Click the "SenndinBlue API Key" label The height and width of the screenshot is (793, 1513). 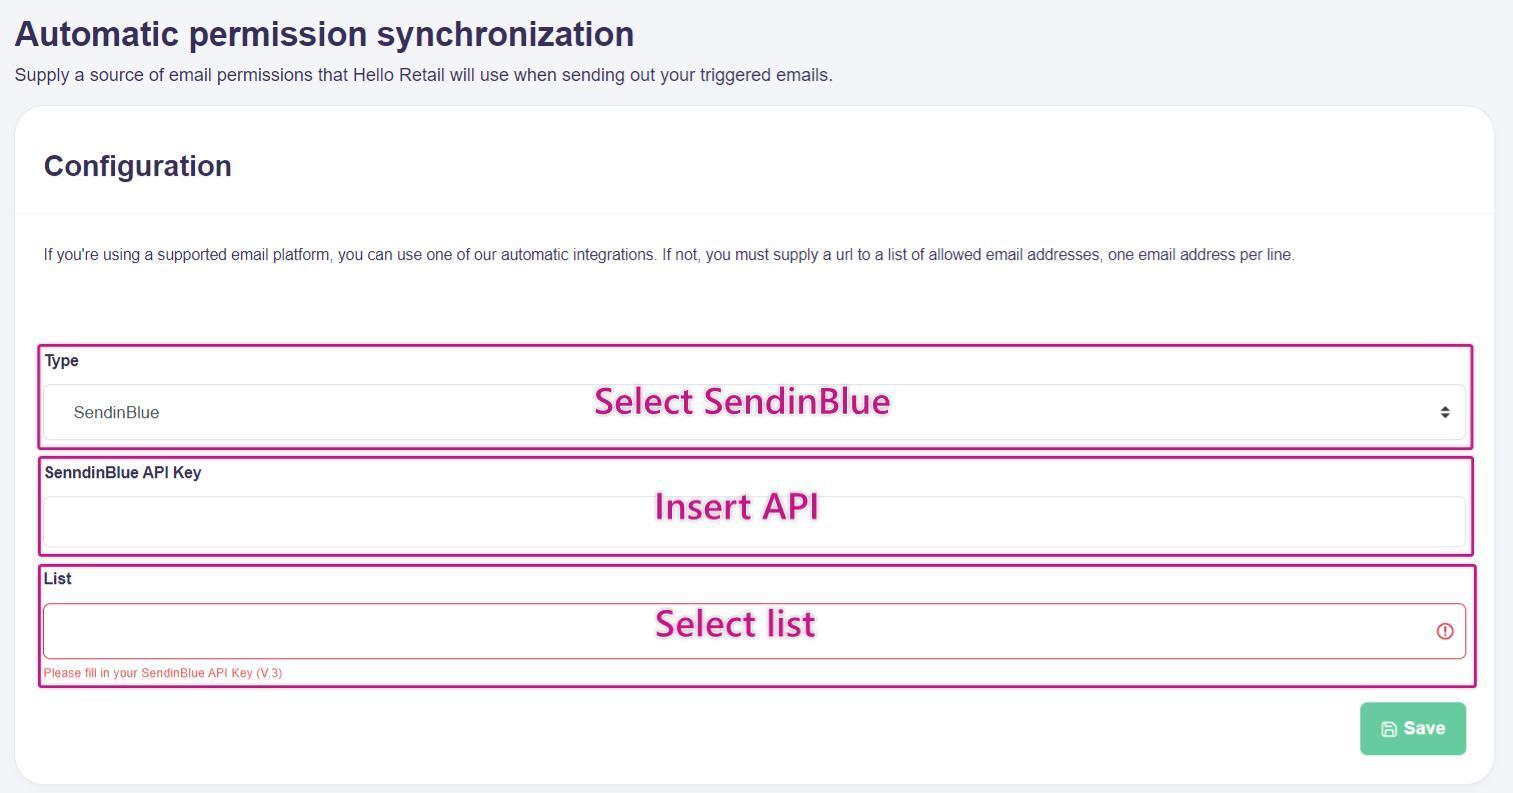122,473
